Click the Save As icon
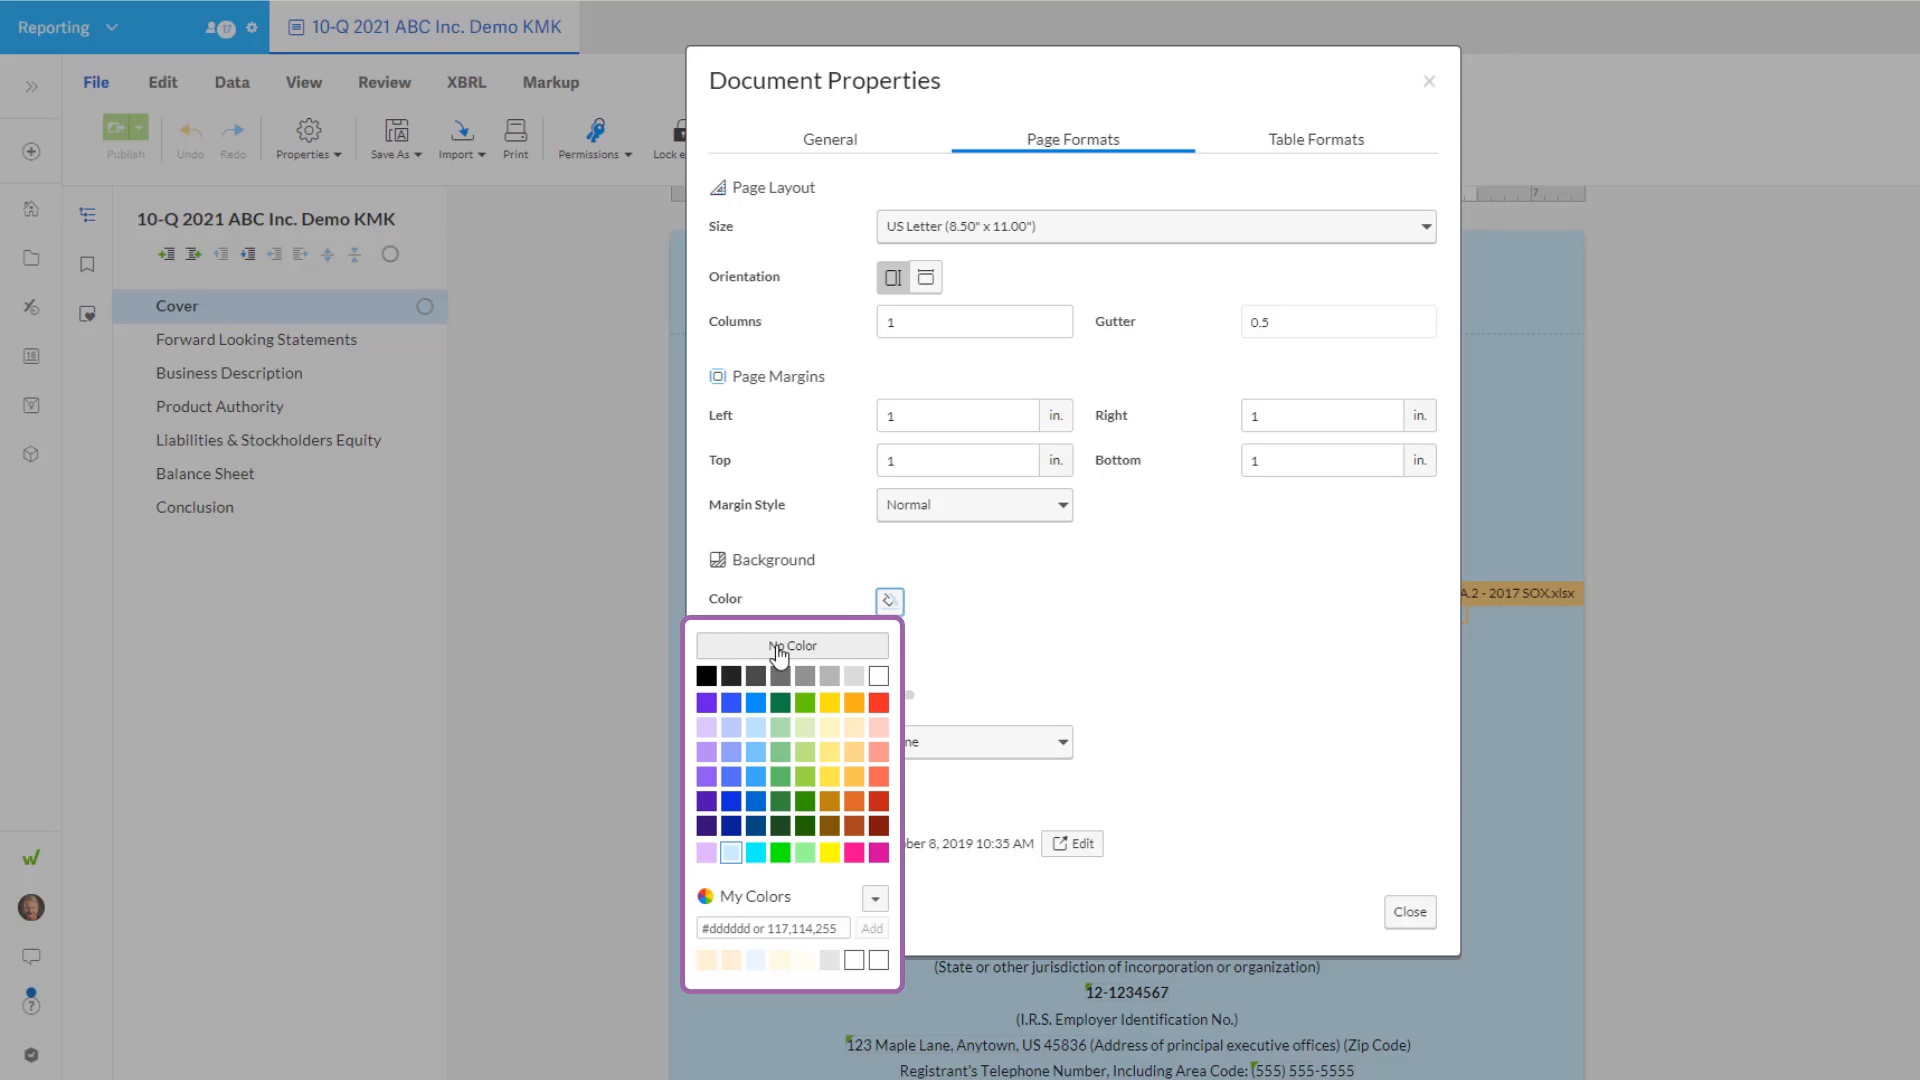 coord(396,131)
